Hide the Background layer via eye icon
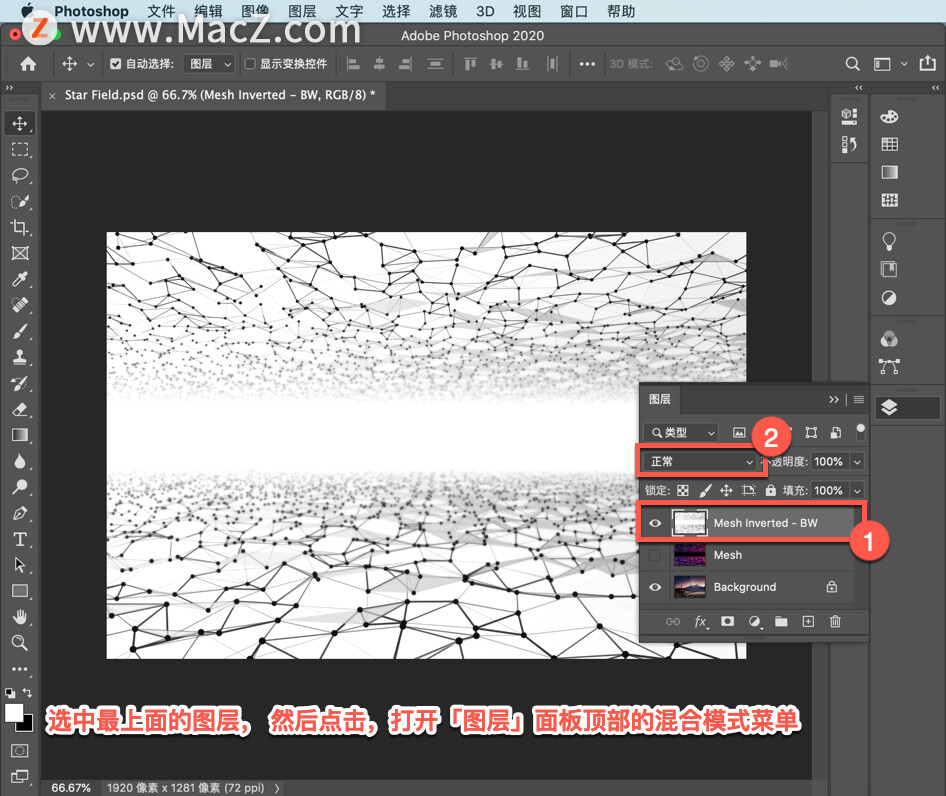Viewport: 946px width, 796px height. point(655,587)
